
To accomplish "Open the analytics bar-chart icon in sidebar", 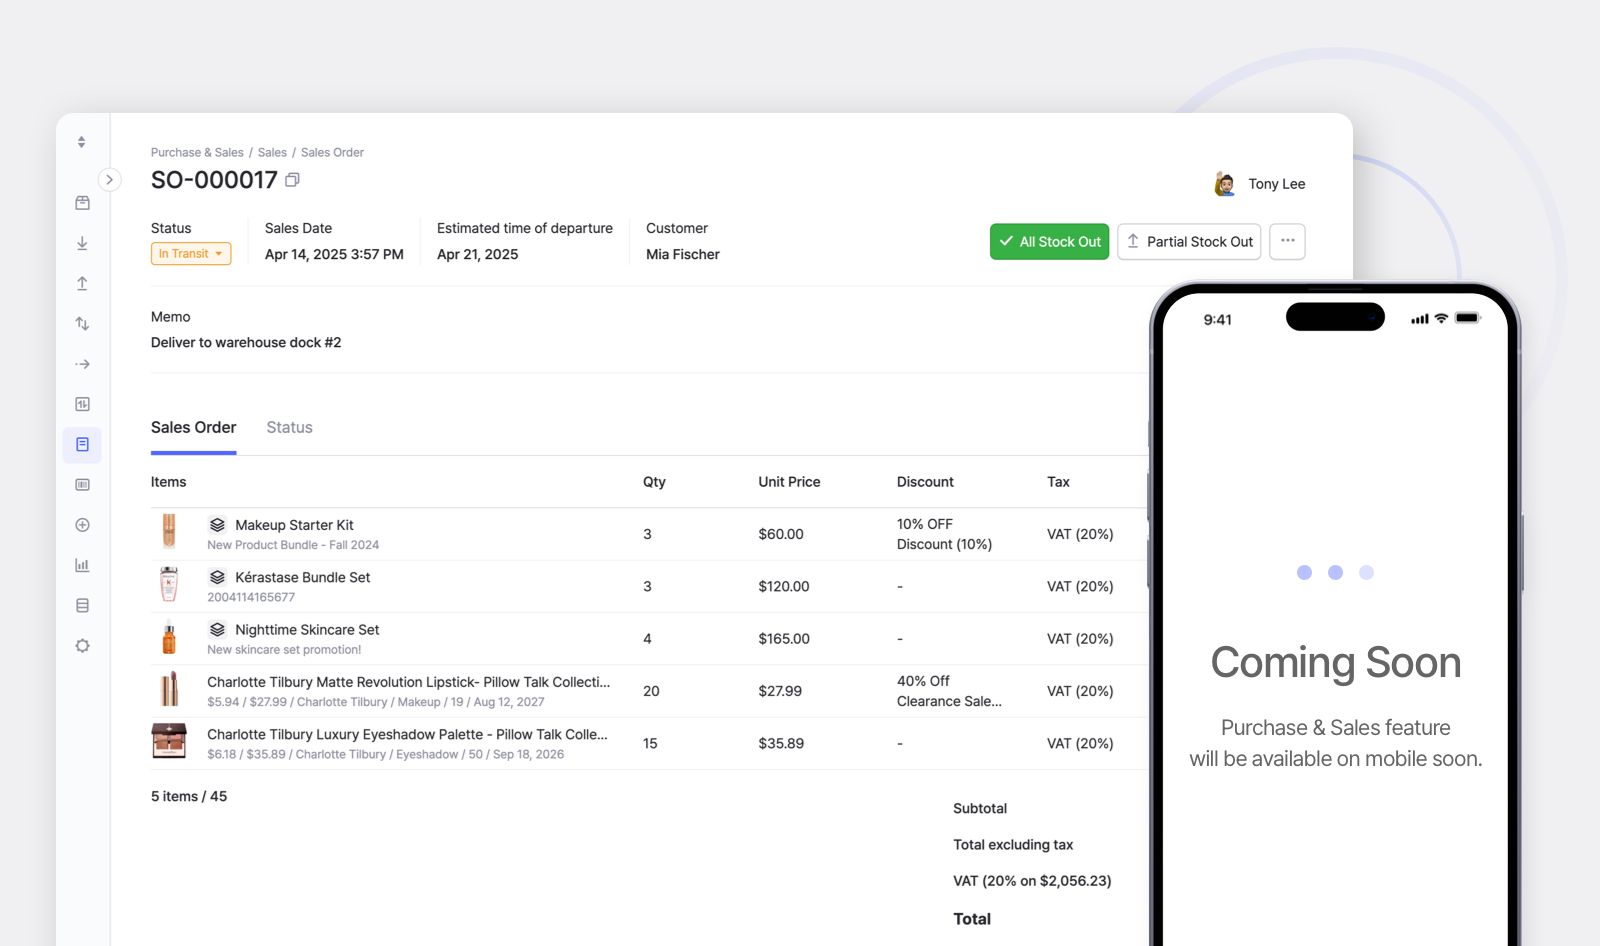I will coord(82,564).
